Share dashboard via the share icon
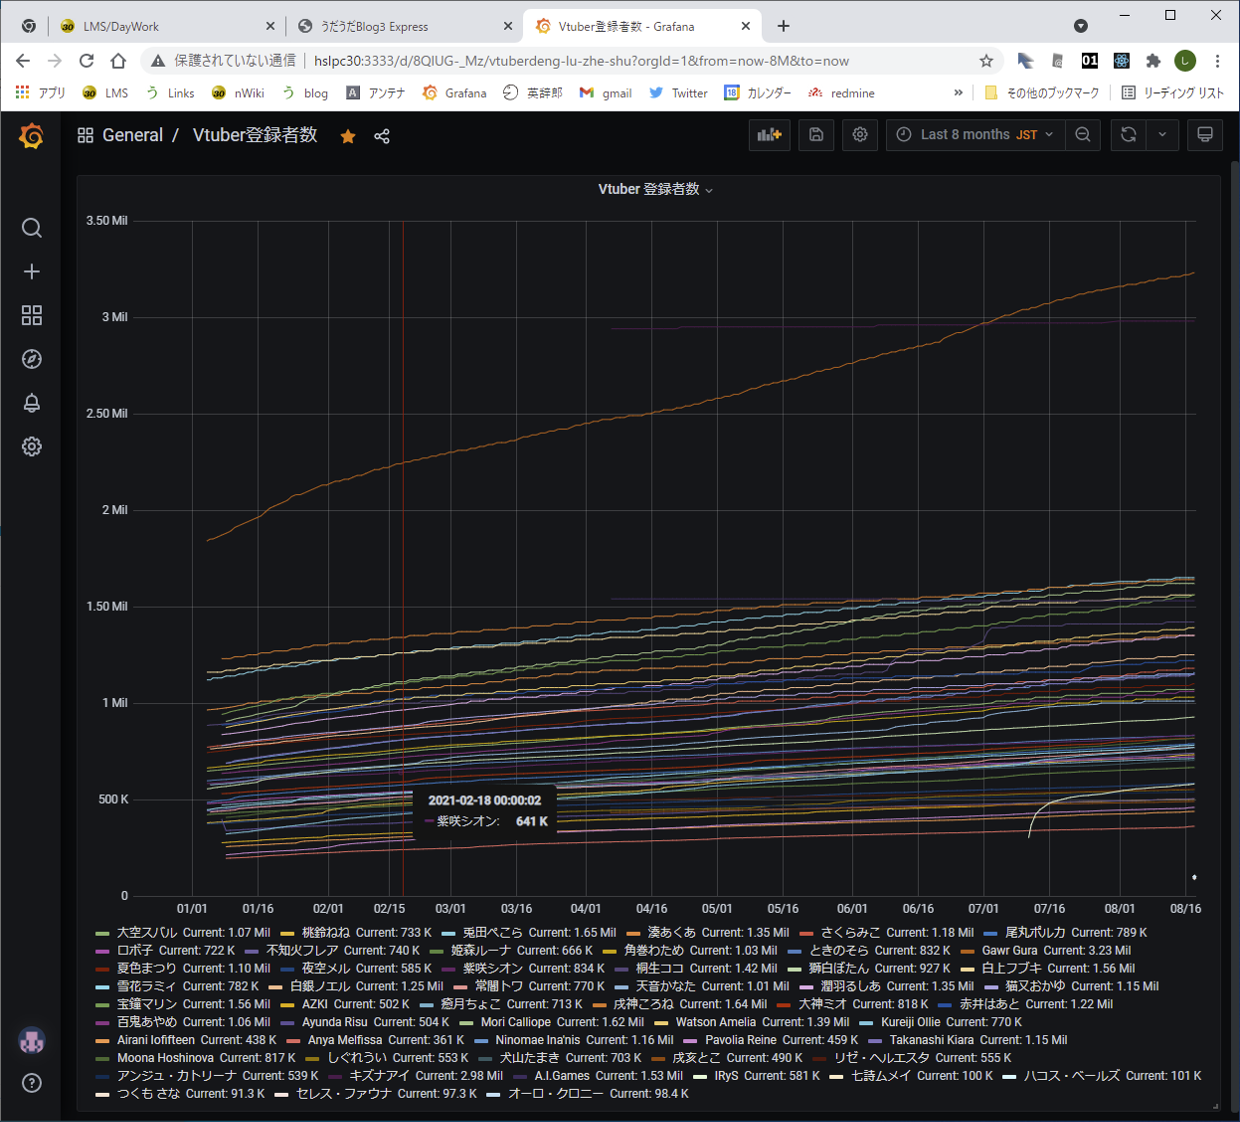1240x1122 pixels. (382, 136)
